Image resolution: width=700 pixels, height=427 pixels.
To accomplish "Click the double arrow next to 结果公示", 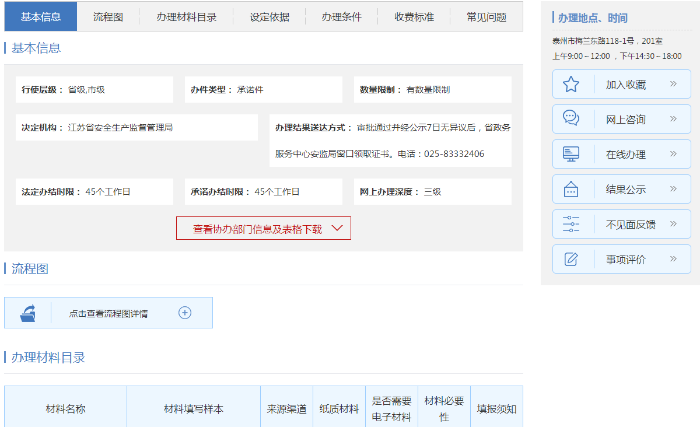I will point(673,189).
